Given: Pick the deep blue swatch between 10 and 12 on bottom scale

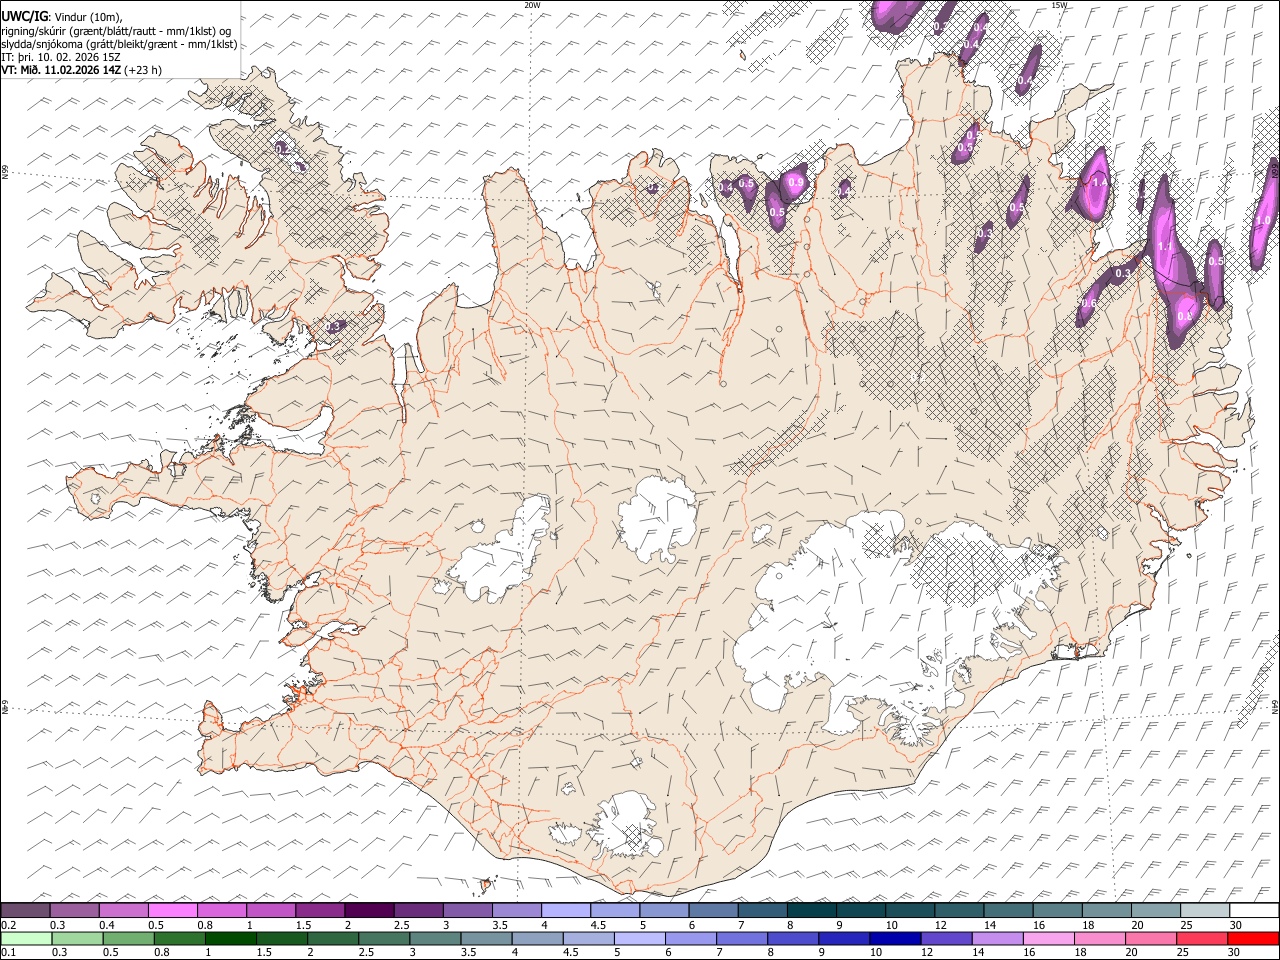Looking at the screenshot, I should (893, 938).
